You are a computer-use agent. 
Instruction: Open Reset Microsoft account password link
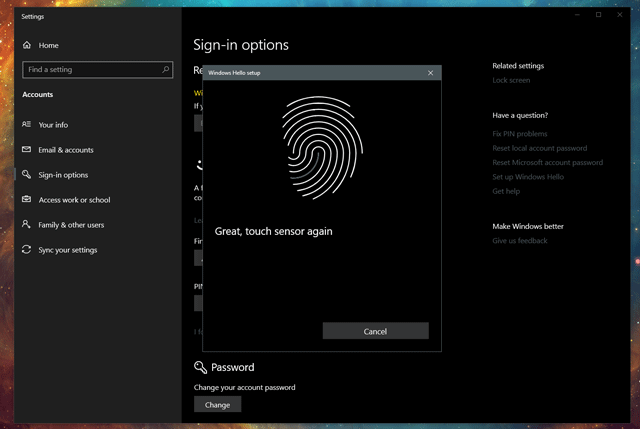[547, 162]
